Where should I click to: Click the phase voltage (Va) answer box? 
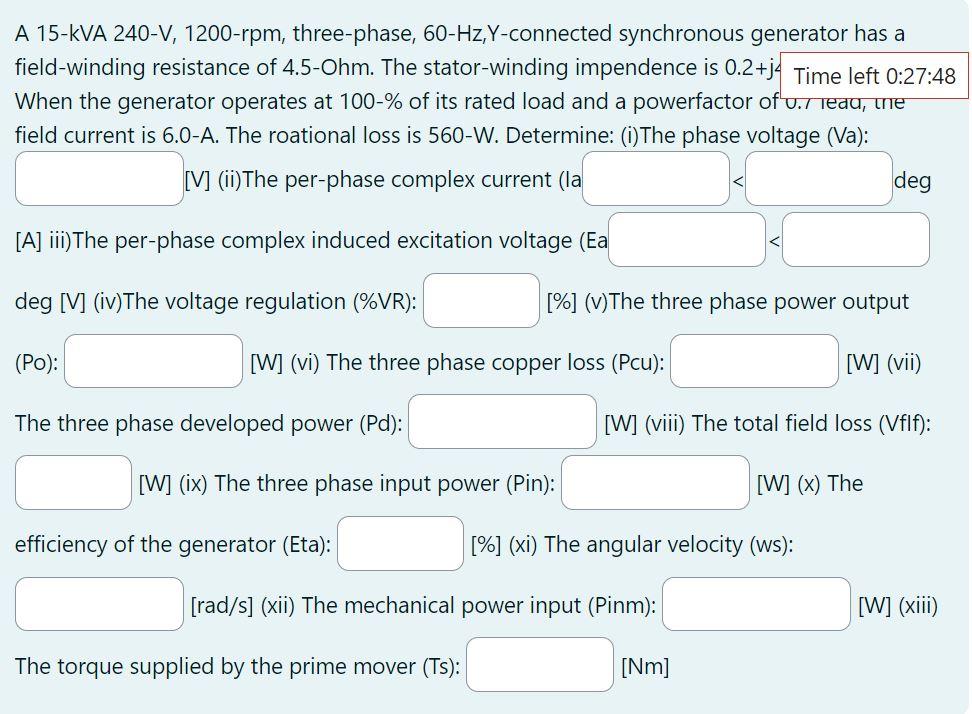click(97, 178)
